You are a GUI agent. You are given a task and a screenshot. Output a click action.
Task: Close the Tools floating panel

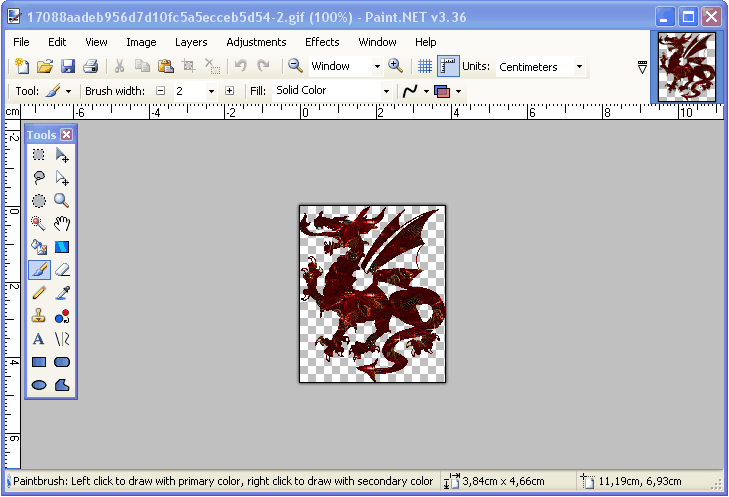[67, 135]
